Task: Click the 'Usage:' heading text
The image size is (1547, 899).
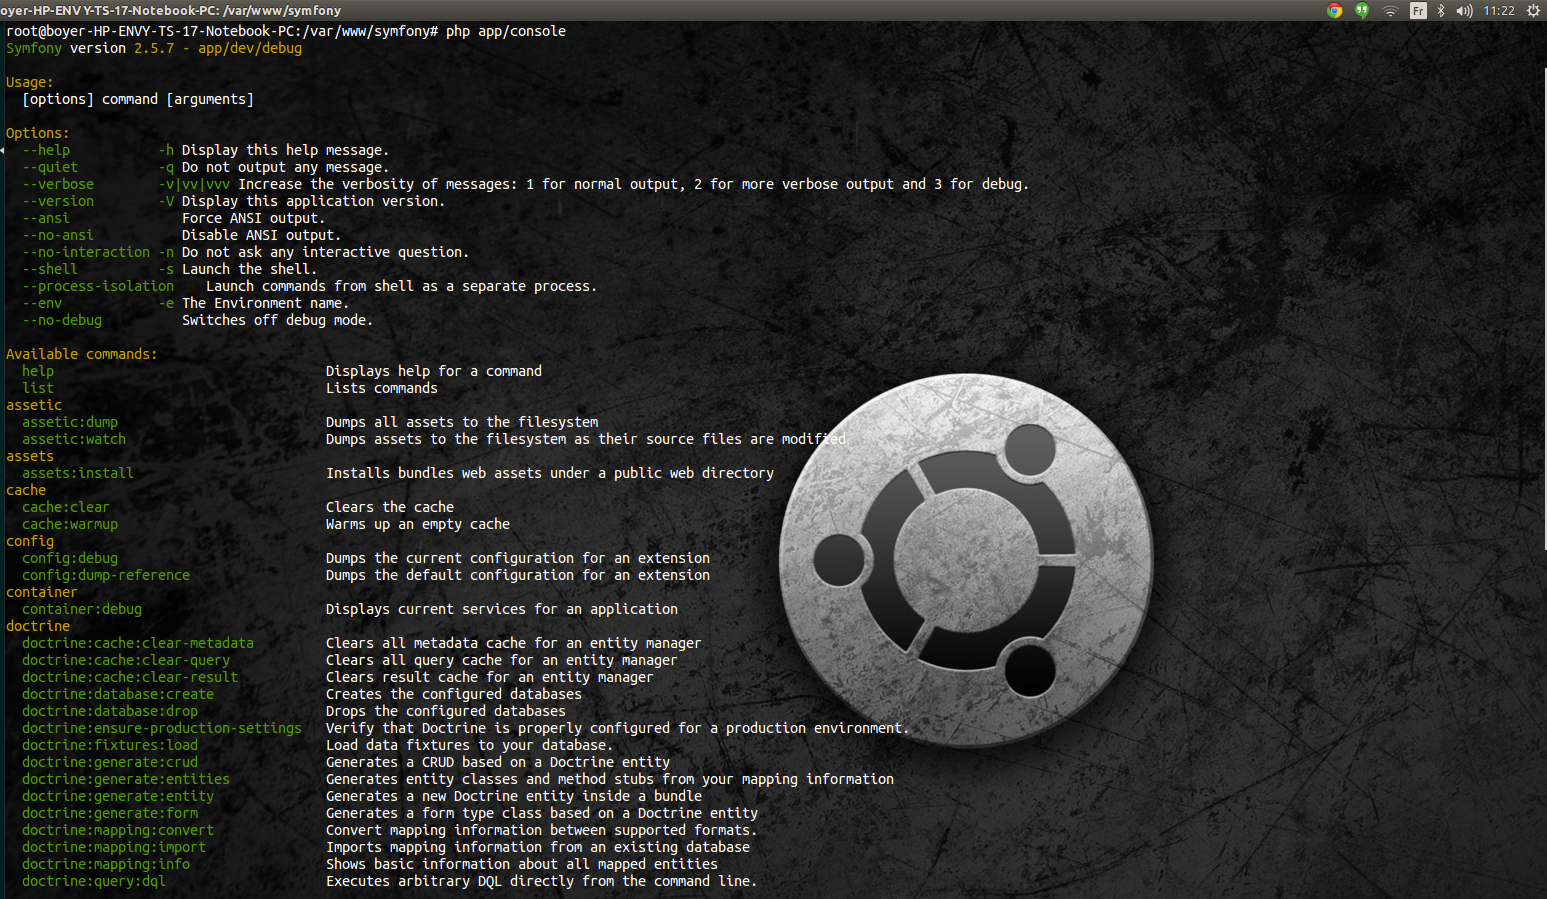Action: tap(30, 82)
